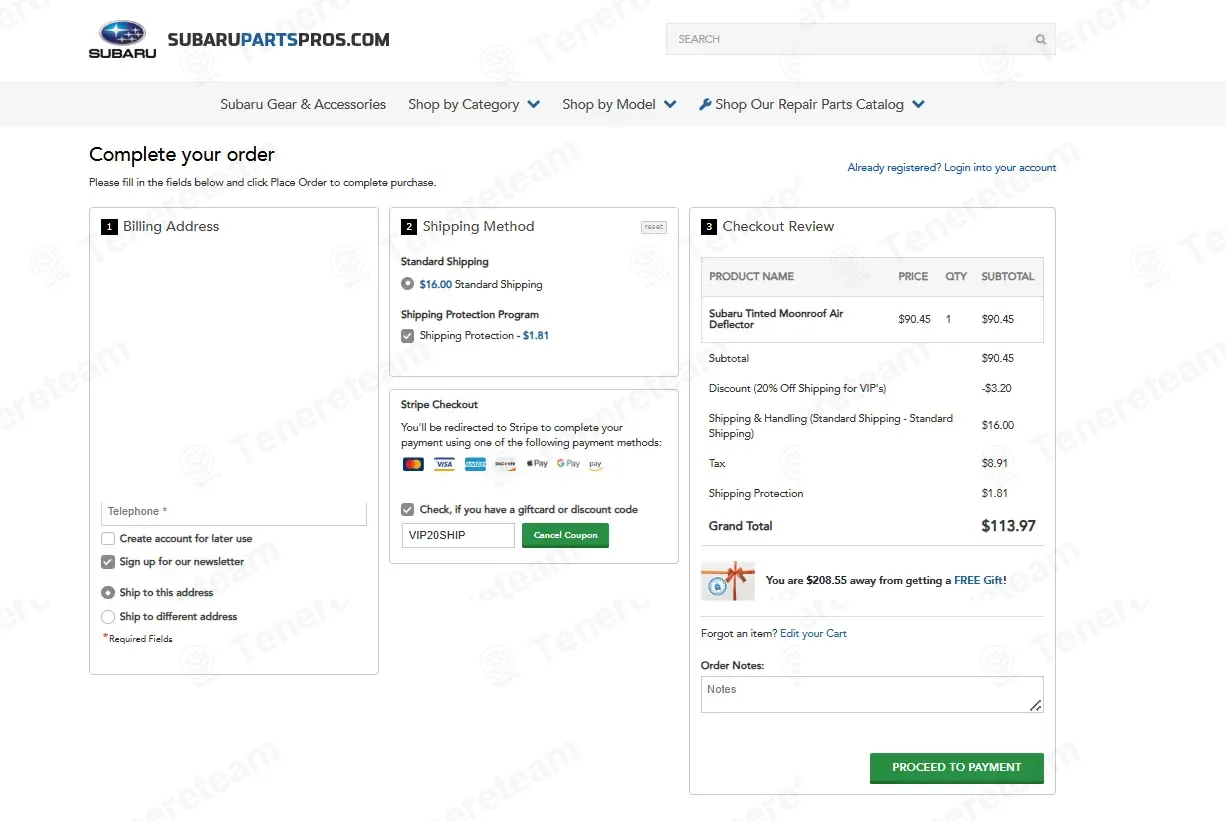This screenshot has height=821, width=1226.
Task: Expand the Shop by Model chevron
Action: coord(670,104)
